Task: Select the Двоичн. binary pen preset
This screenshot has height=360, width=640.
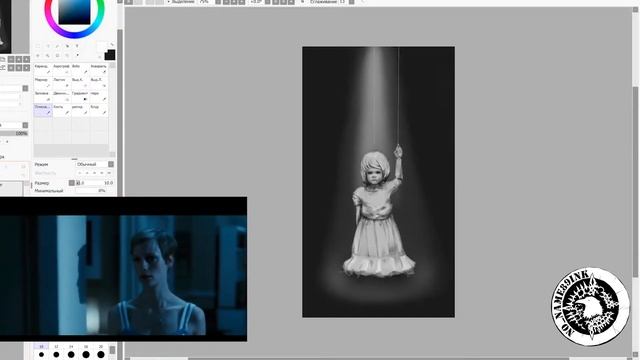Action: click(62, 96)
